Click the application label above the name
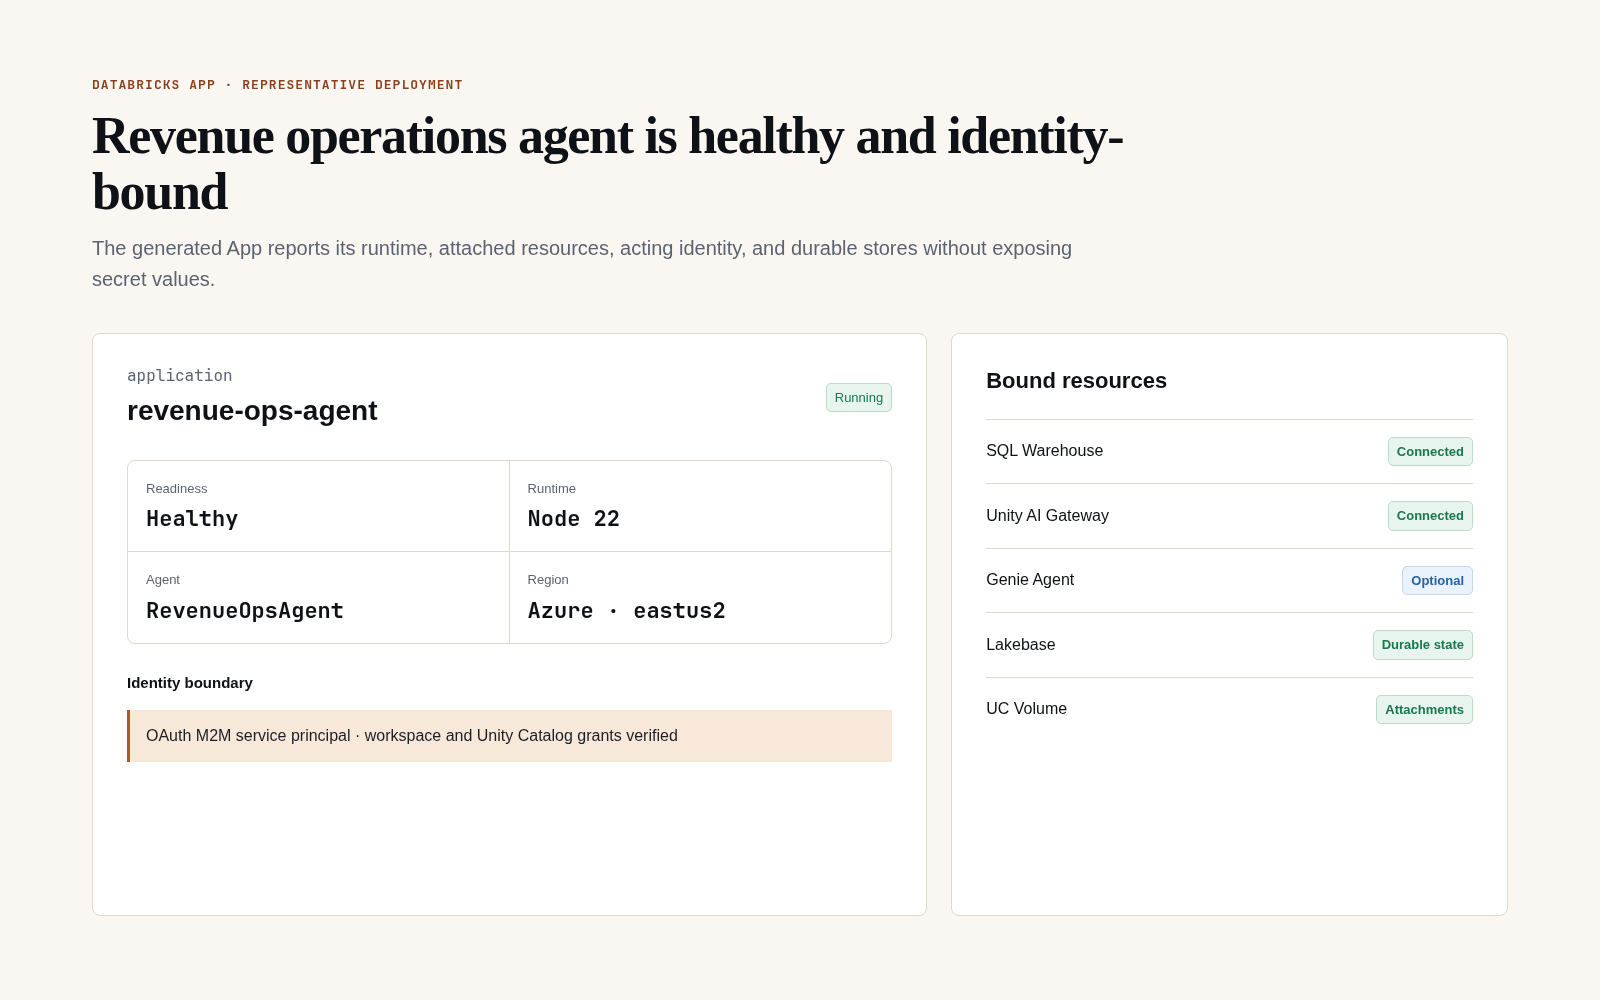 [x=179, y=375]
